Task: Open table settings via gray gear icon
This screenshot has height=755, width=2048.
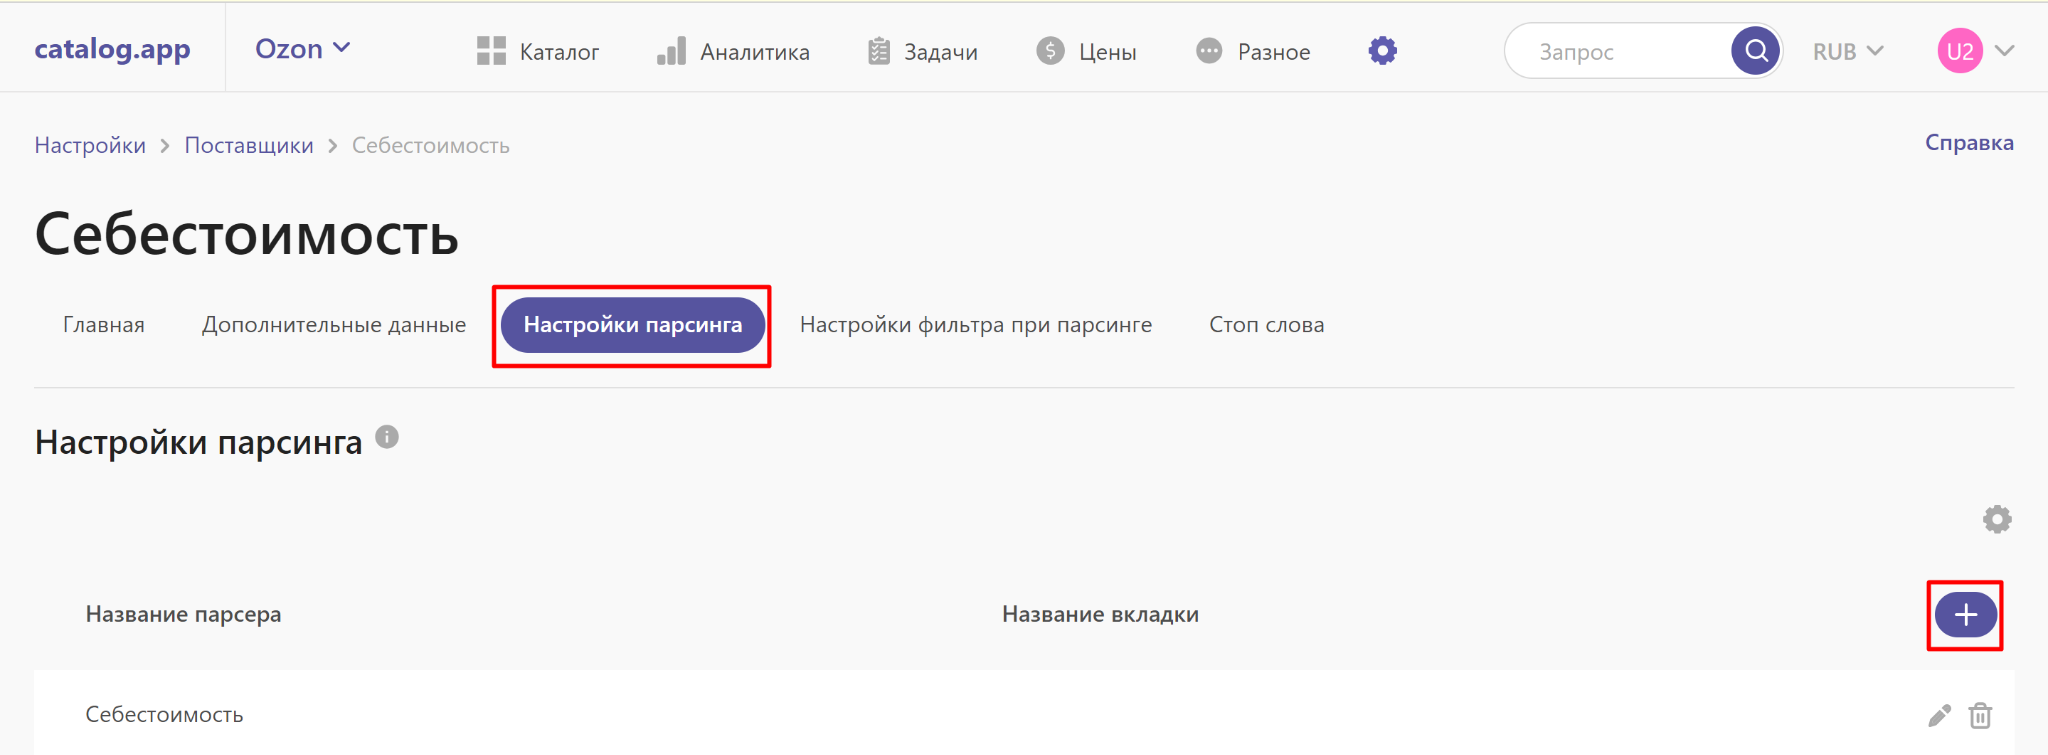Action: pyautogui.click(x=1996, y=519)
